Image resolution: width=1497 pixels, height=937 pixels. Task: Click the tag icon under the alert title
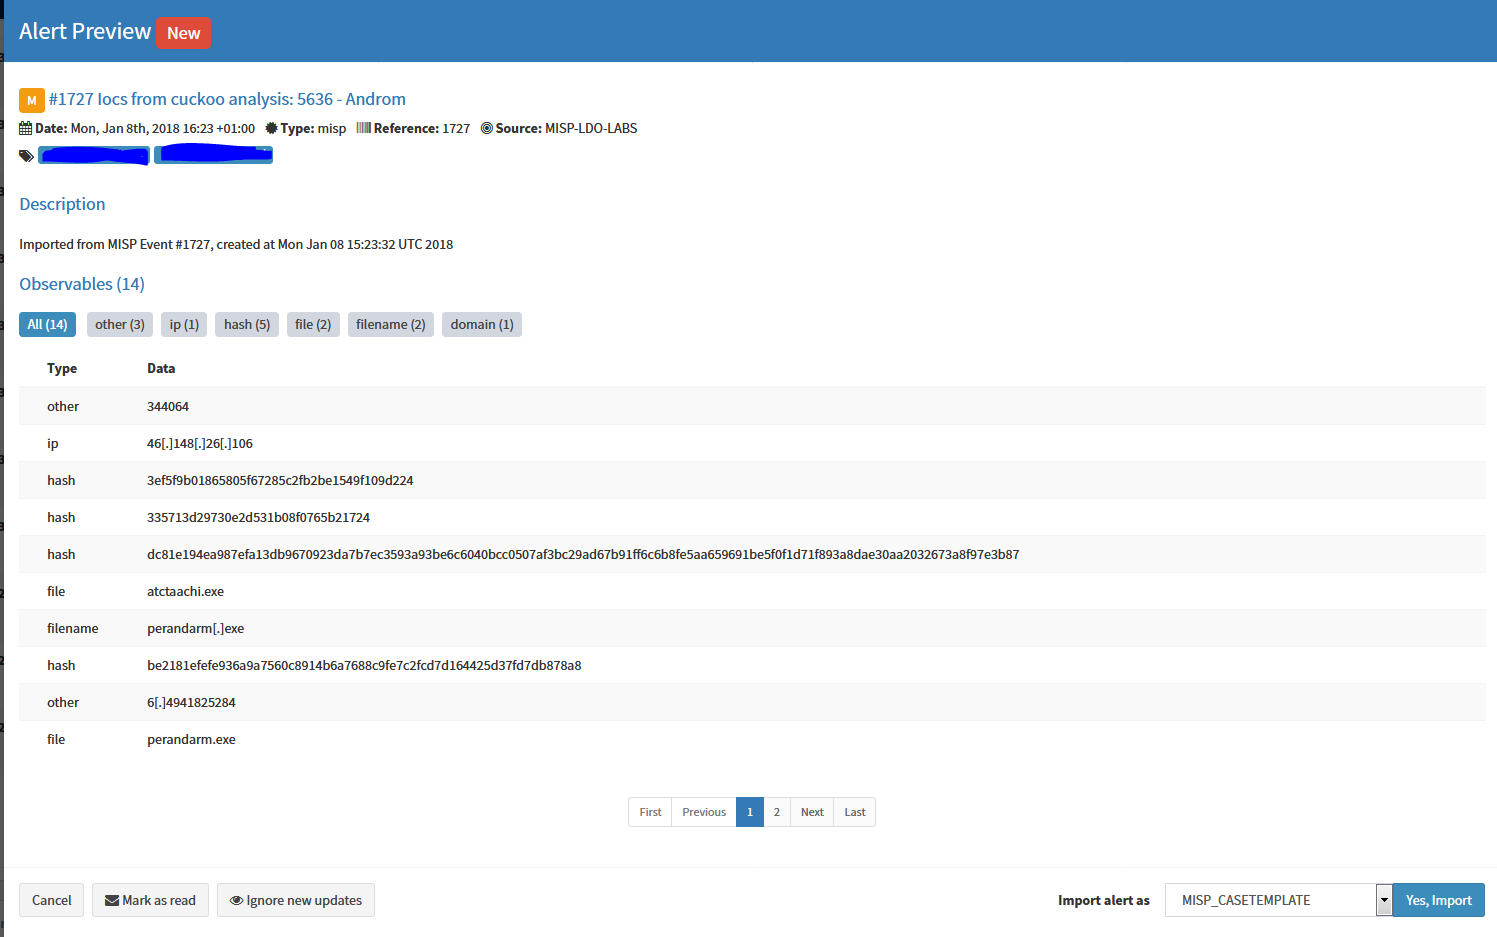tap(25, 155)
